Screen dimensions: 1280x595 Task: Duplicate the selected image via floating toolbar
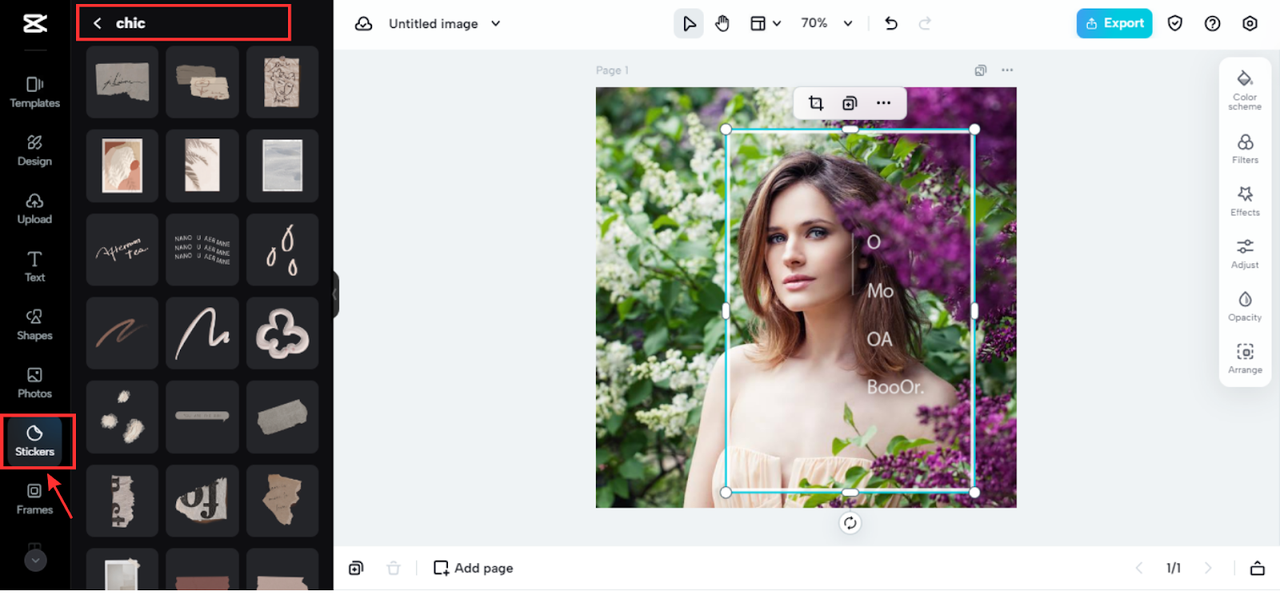[x=849, y=103]
